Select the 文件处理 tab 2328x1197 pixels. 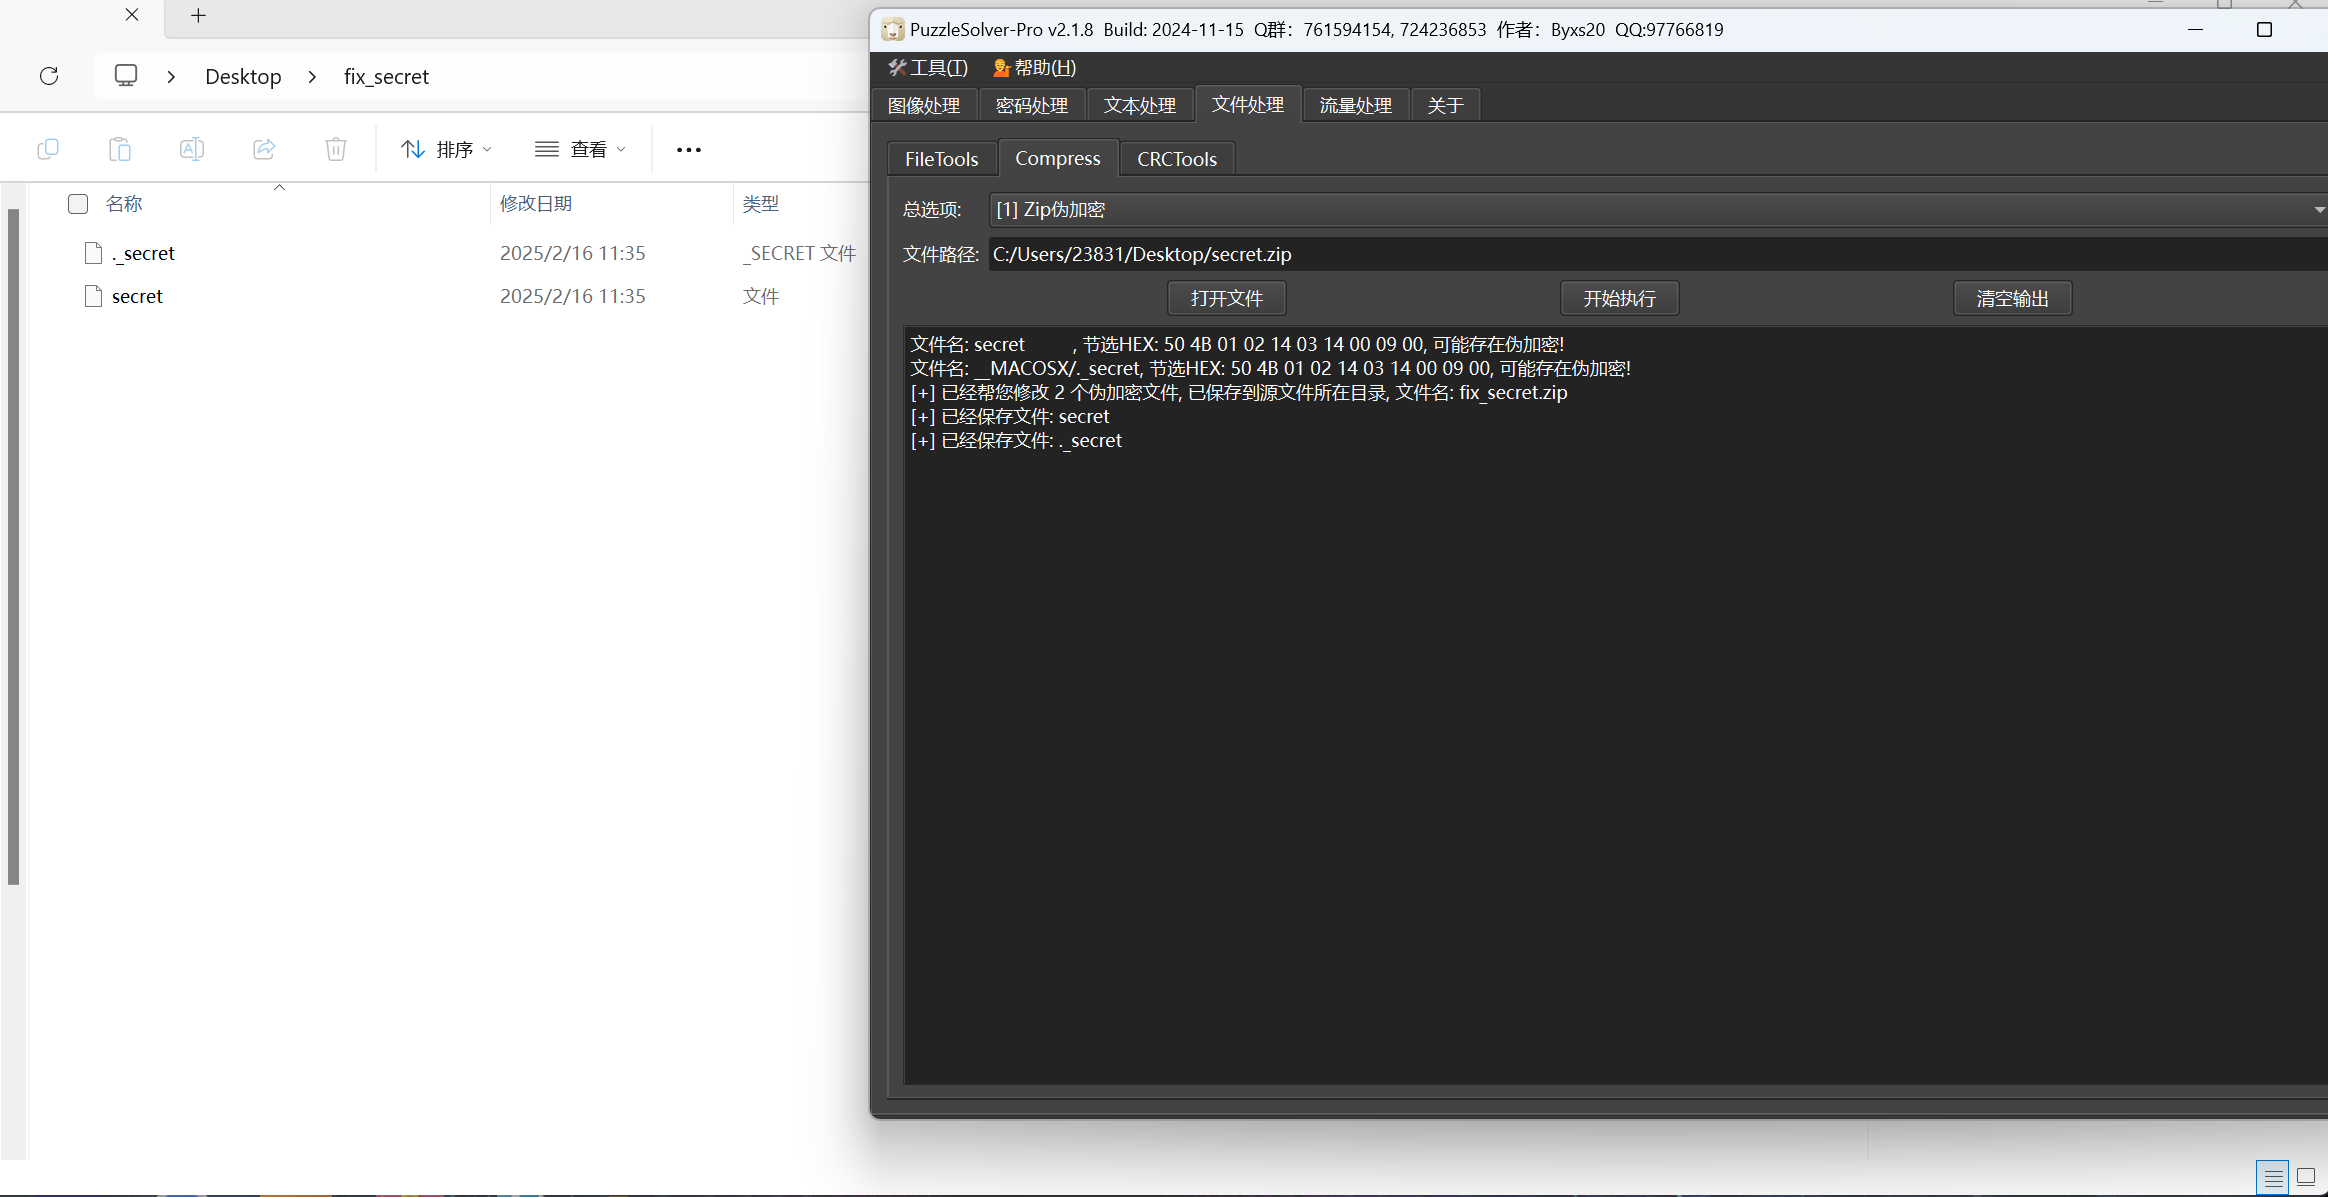[1248, 104]
